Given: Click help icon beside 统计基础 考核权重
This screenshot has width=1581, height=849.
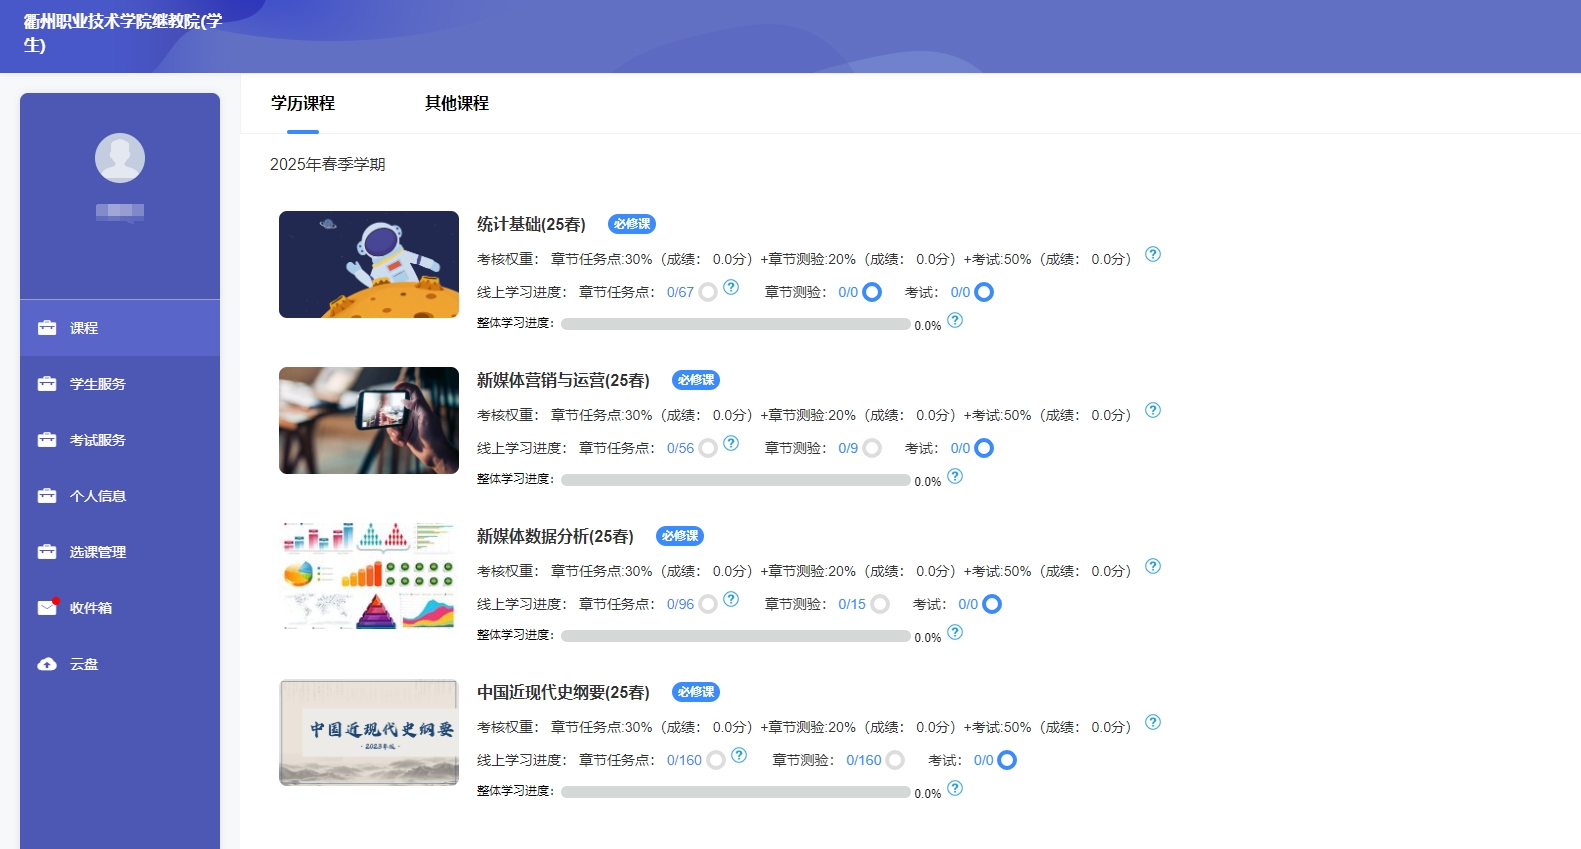Looking at the screenshot, I should (1153, 255).
